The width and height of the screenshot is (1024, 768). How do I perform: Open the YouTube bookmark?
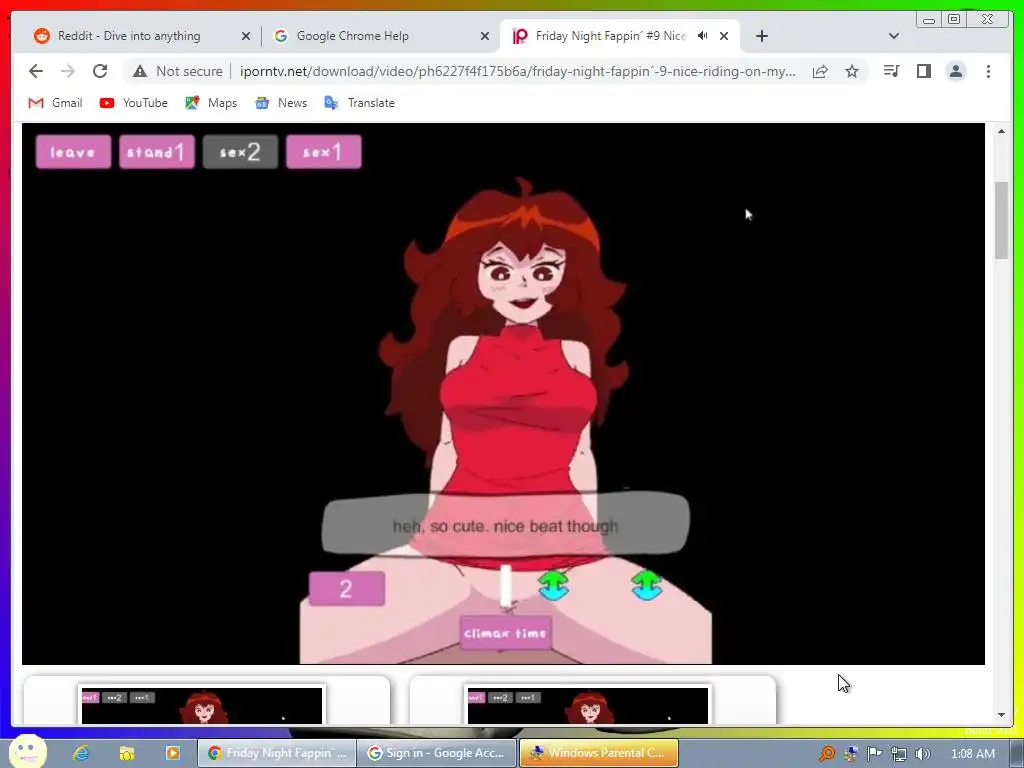pos(134,103)
